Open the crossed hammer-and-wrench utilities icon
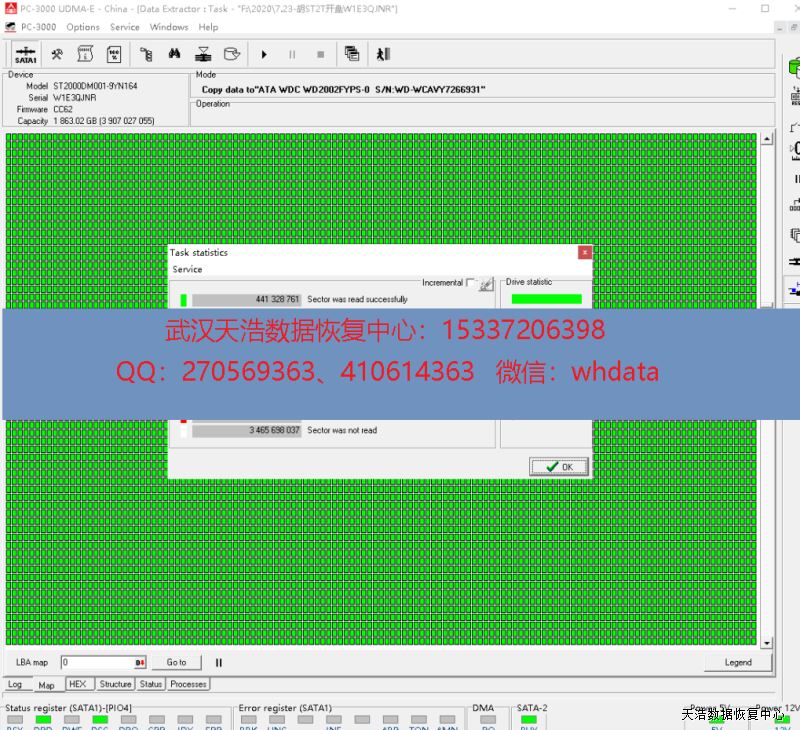 [57, 54]
